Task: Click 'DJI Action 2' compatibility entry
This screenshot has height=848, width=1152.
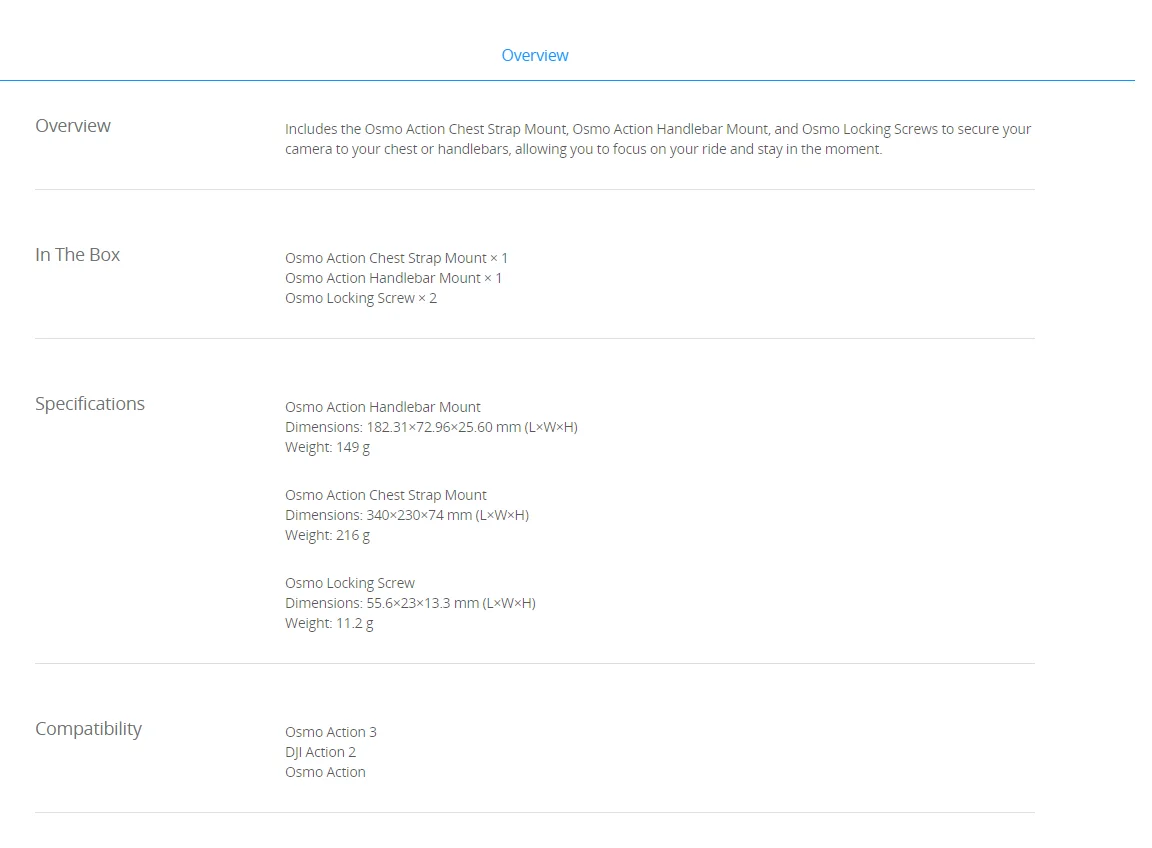Action: [x=320, y=752]
